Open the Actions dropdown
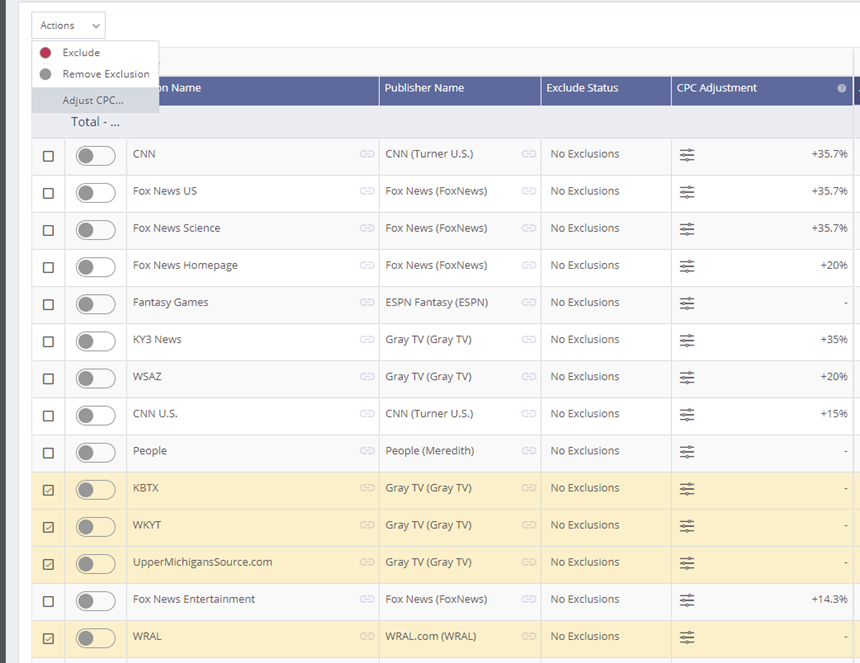The width and height of the screenshot is (860, 663). coord(68,25)
